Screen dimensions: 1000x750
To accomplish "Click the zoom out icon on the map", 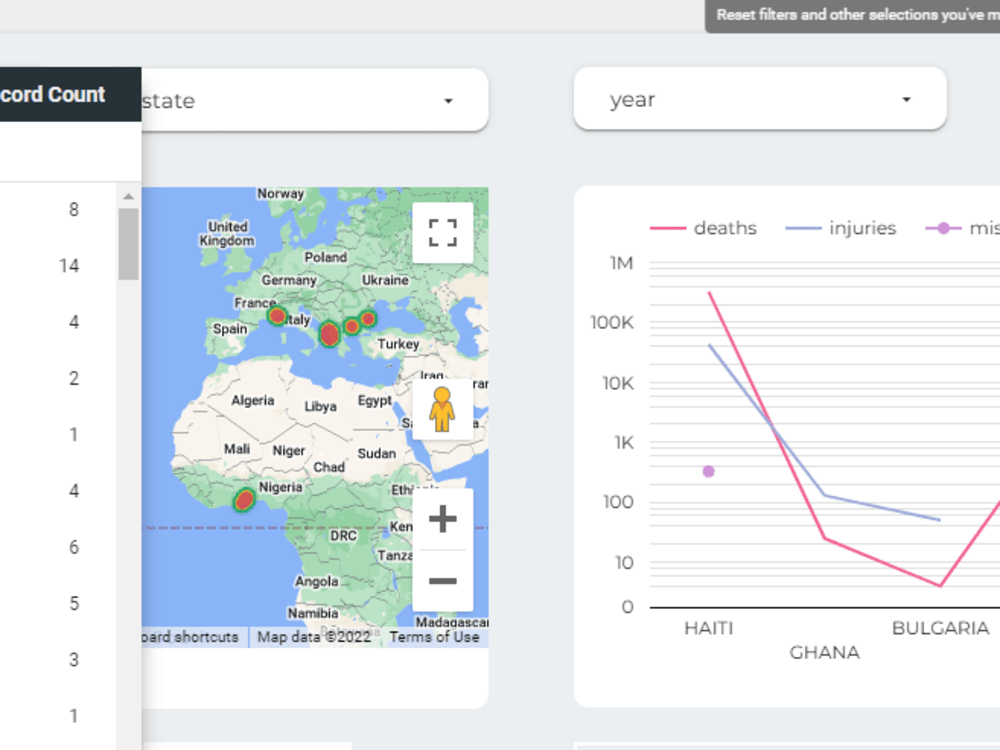I will (441, 580).
